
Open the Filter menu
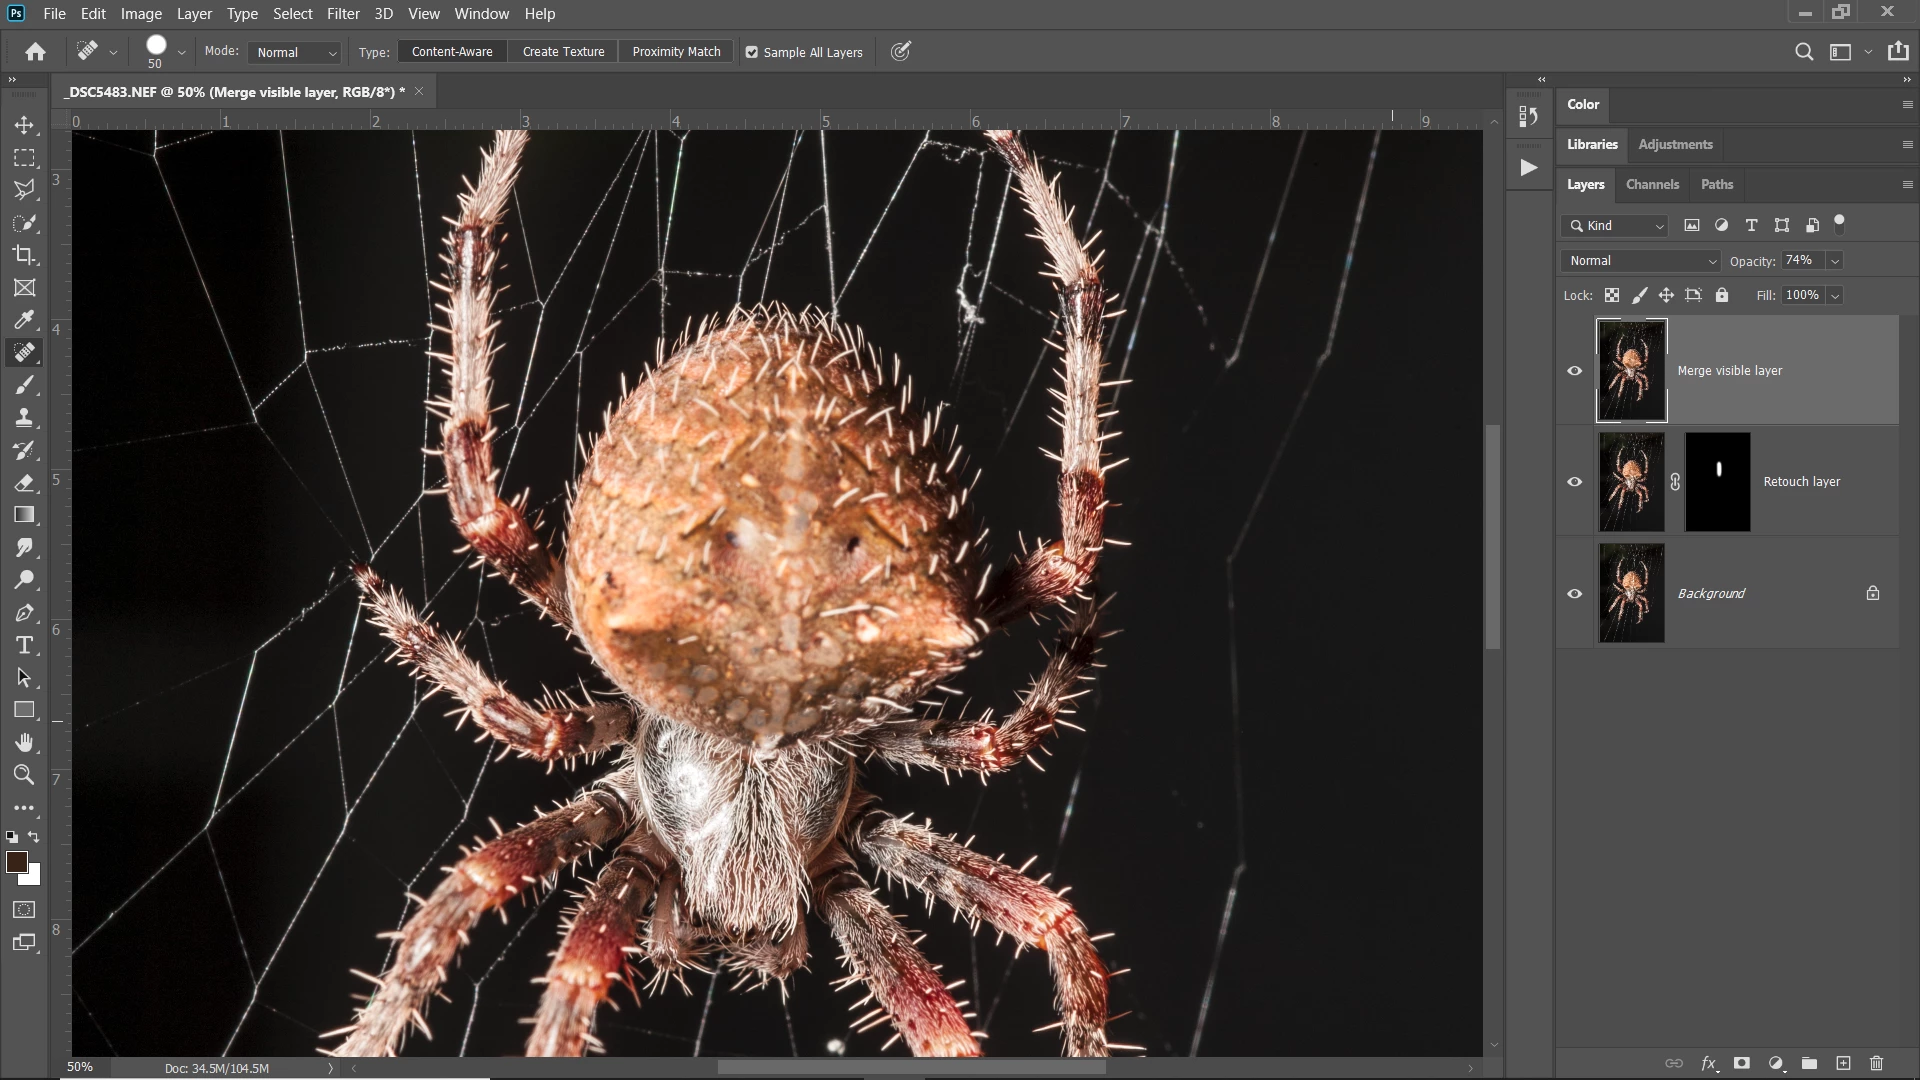pos(343,14)
